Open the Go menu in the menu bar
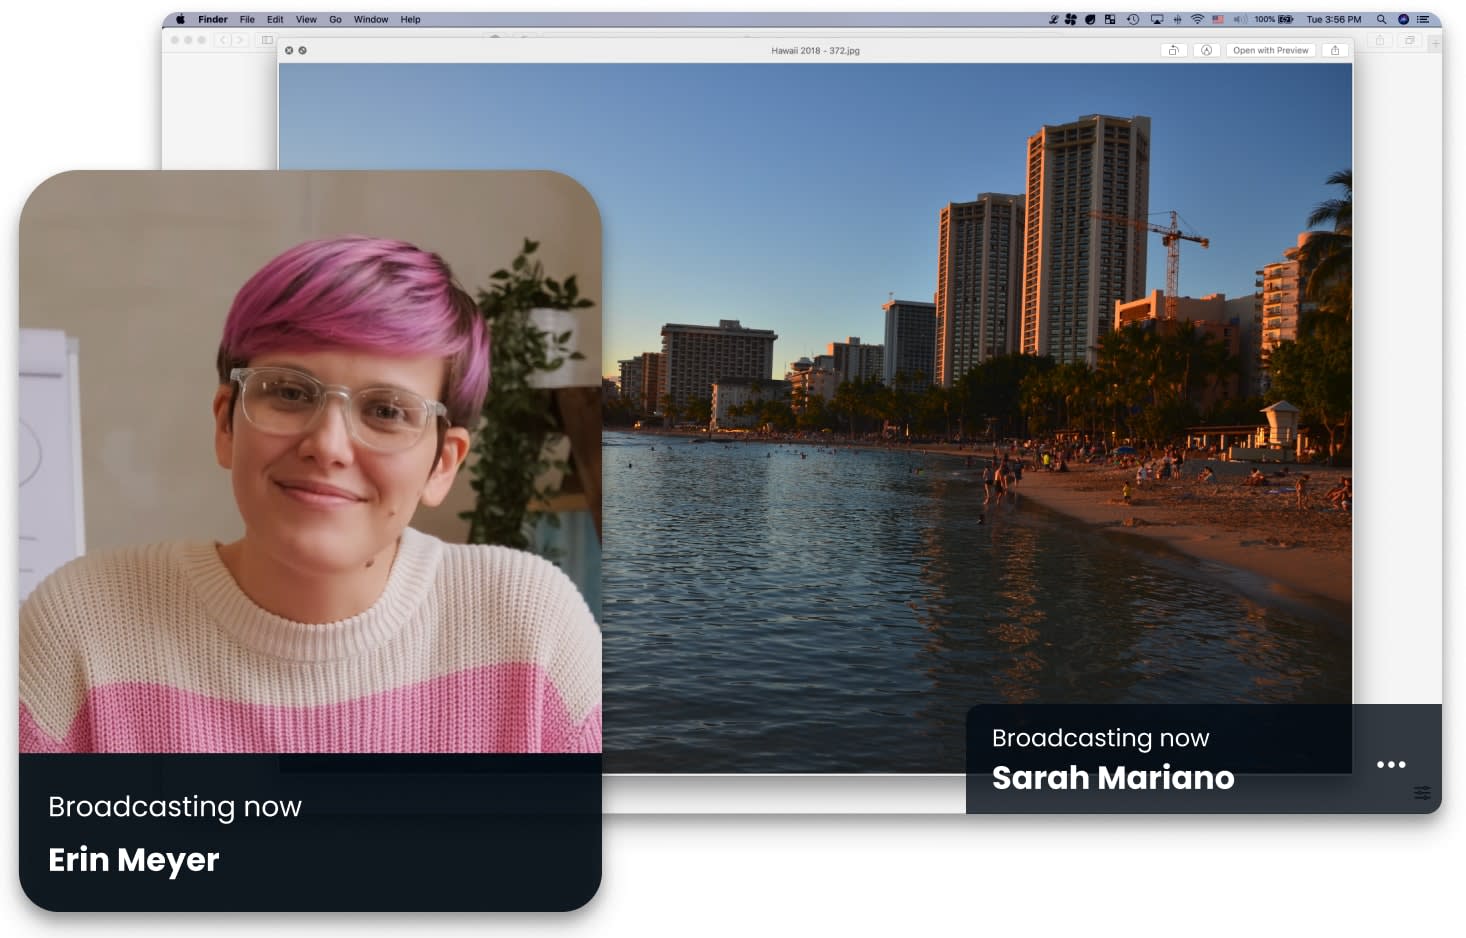The height and width of the screenshot is (938, 1466). coord(335,19)
